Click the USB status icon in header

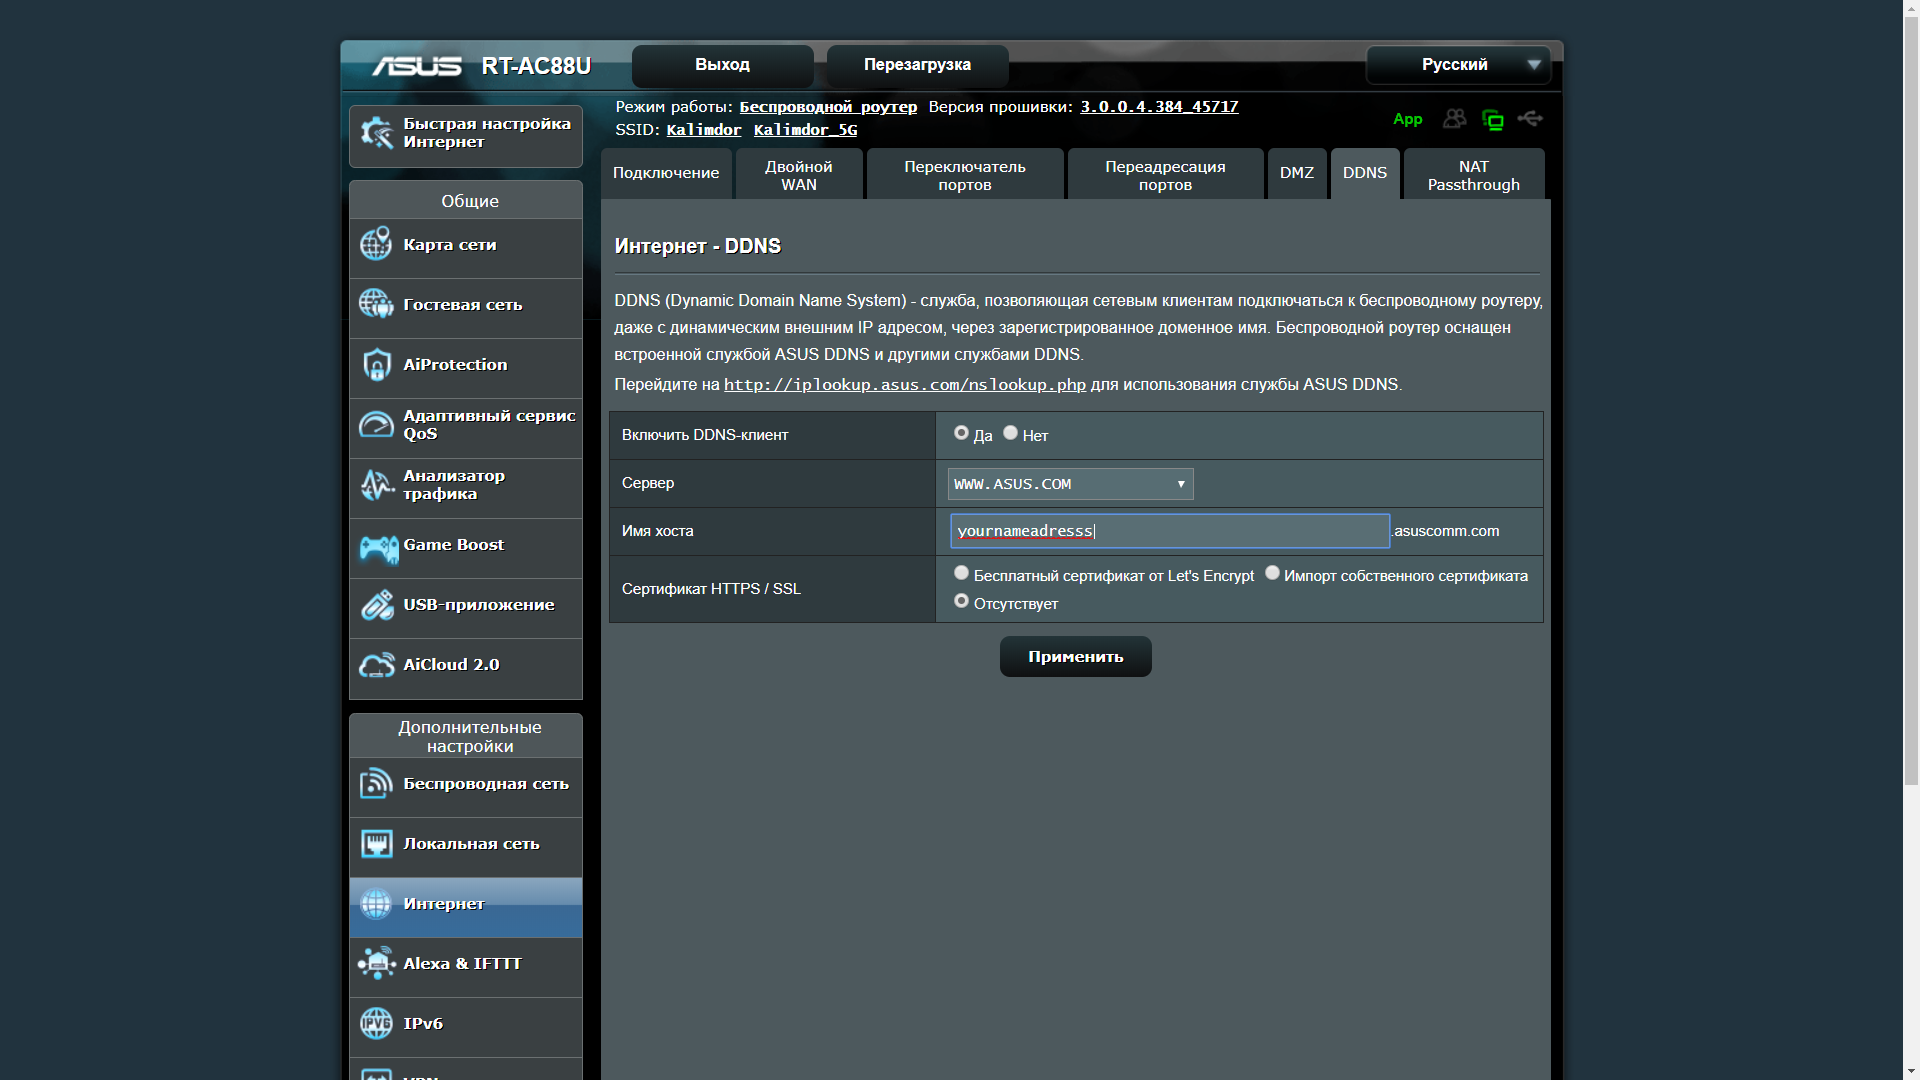(x=1530, y=118)
